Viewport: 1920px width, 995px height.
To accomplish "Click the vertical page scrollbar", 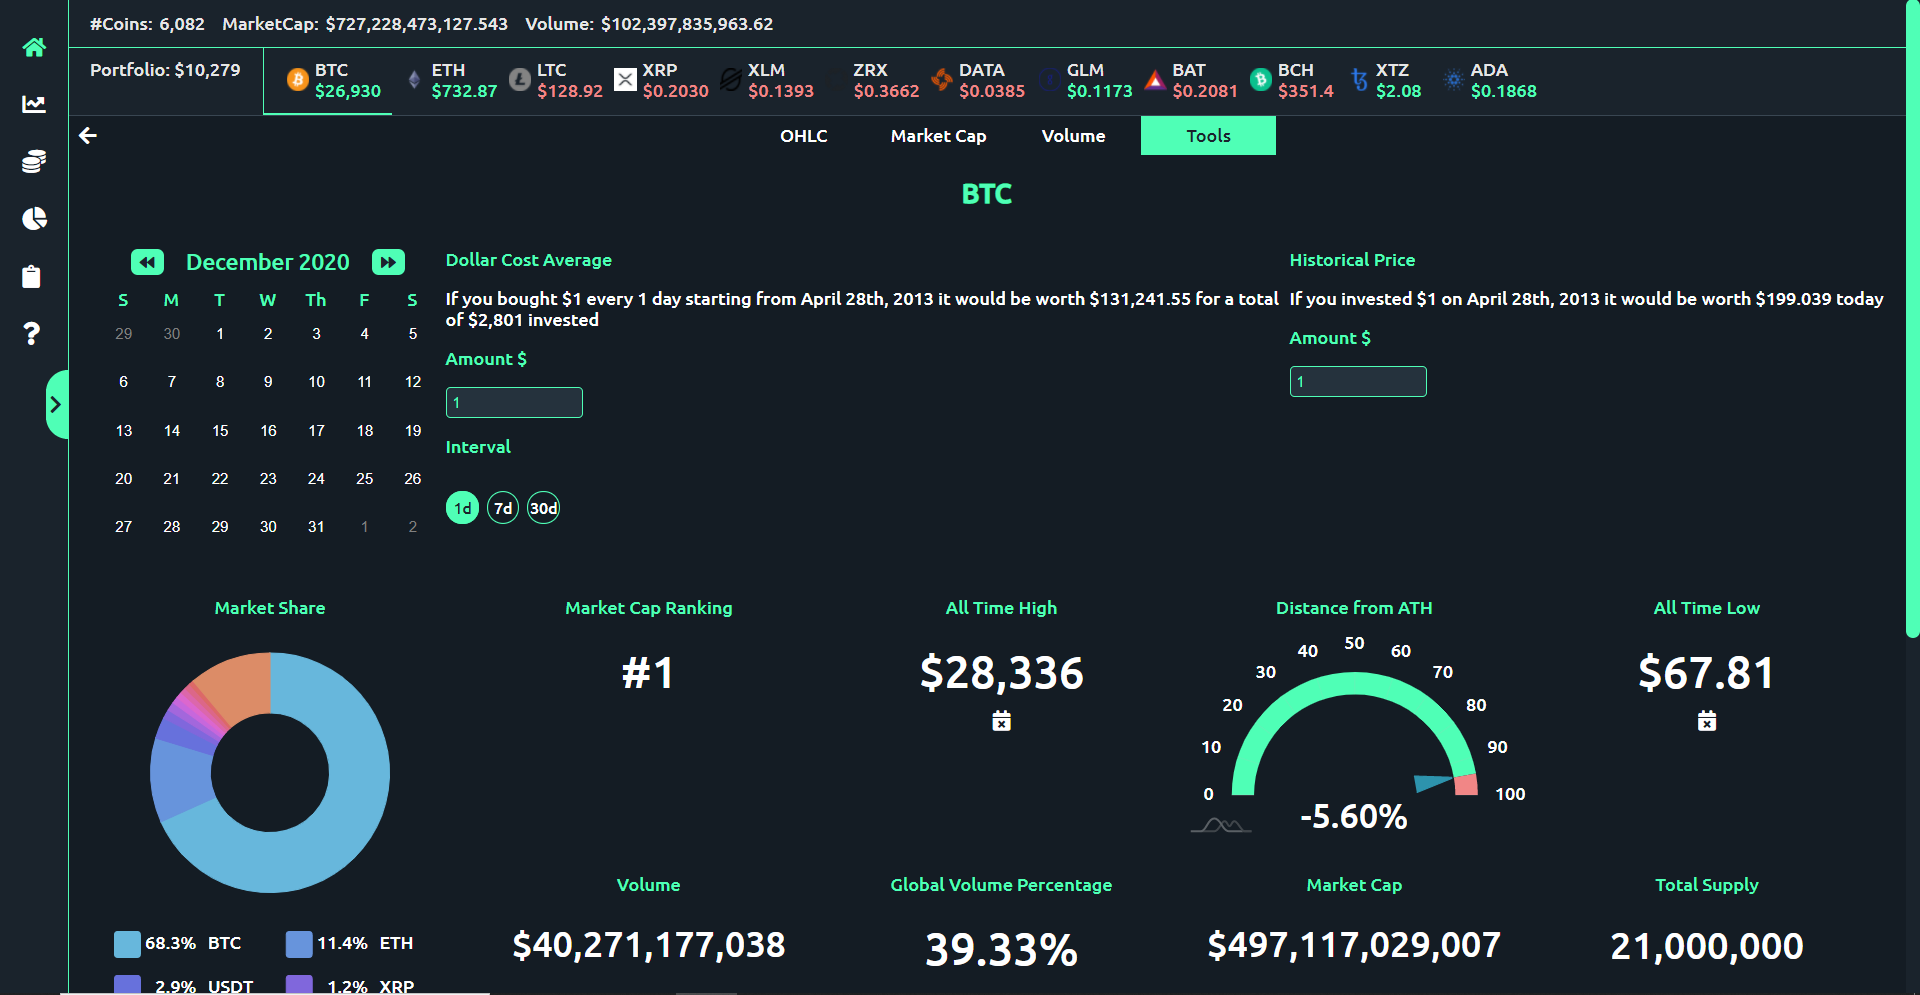I will (1912, 320).
